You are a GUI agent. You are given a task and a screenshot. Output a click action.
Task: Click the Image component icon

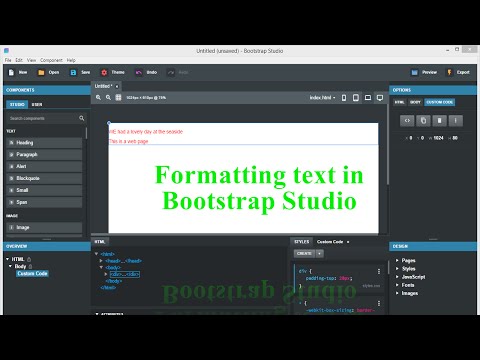point(11,227)
